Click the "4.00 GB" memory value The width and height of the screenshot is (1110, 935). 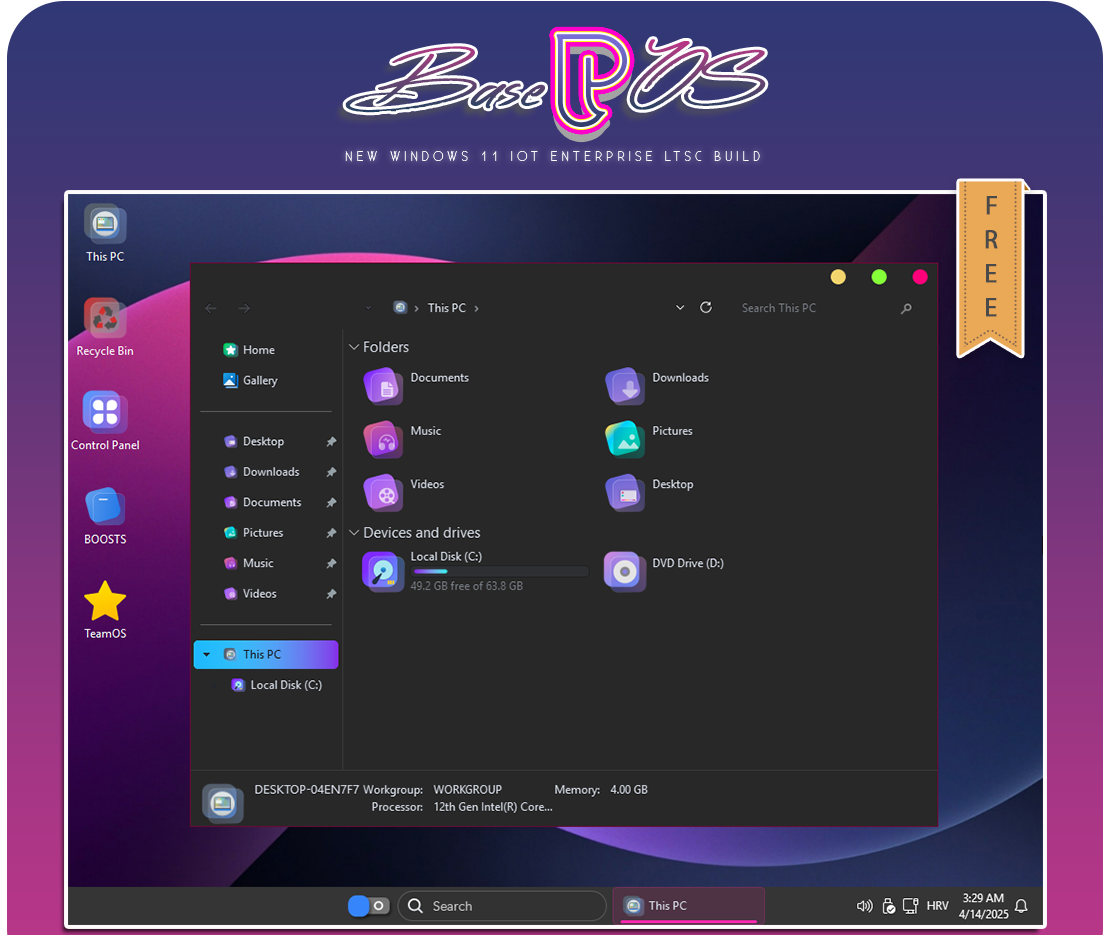coord(629,789)
